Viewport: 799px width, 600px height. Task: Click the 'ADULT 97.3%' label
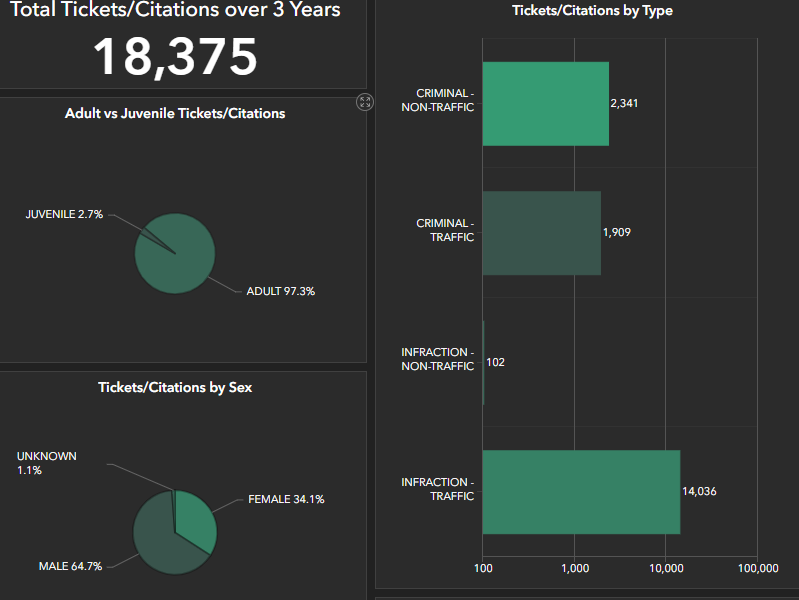(281, 292)
